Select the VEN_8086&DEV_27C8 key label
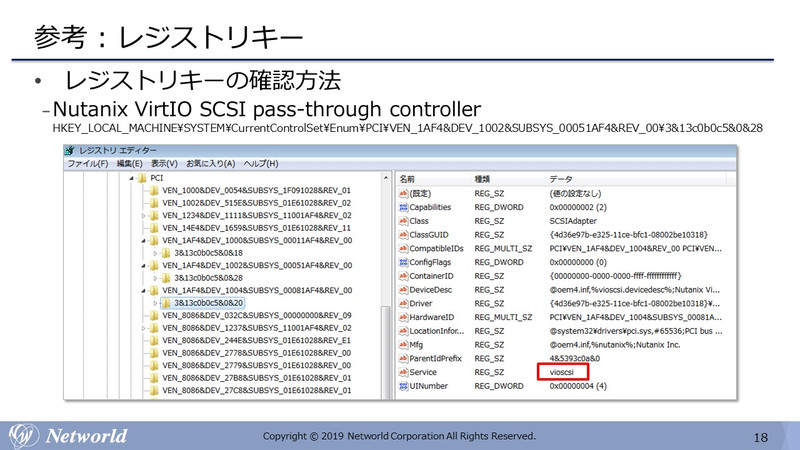 coord(257,390)
